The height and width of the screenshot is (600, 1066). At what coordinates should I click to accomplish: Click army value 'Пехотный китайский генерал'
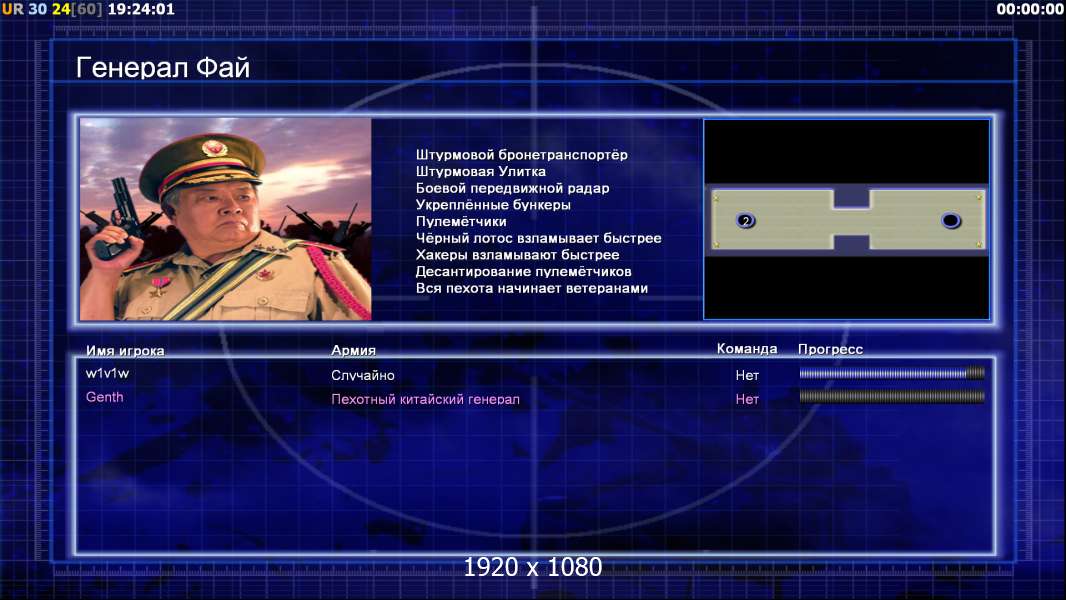pyautogui.click(x=426, y=400)
